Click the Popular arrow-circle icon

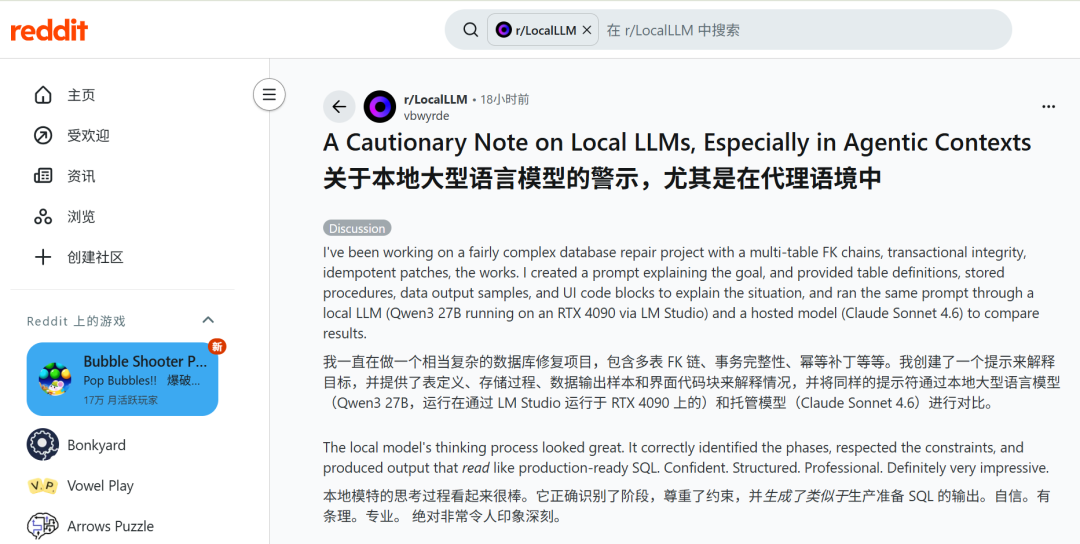click(x=43, y=136)
